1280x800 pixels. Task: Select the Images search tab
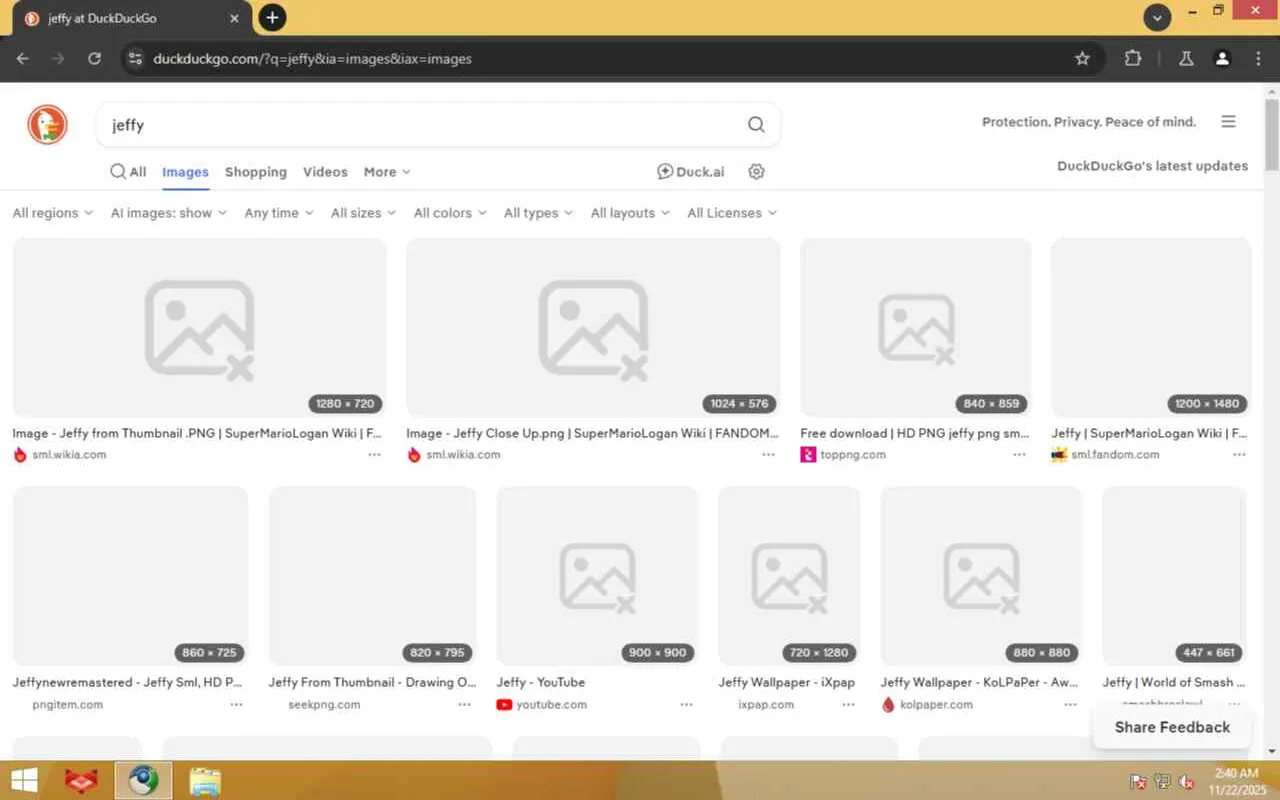(x=186, y=172)
